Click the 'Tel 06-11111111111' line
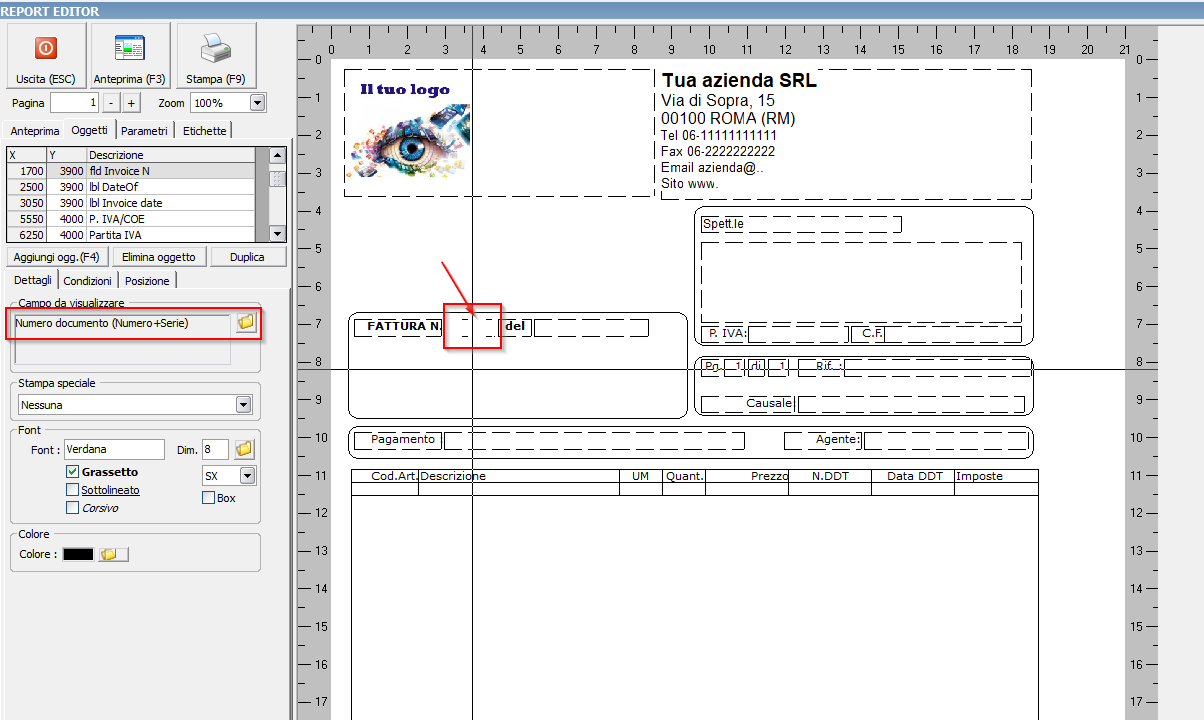1204x720 pixels. pos(719,136)
